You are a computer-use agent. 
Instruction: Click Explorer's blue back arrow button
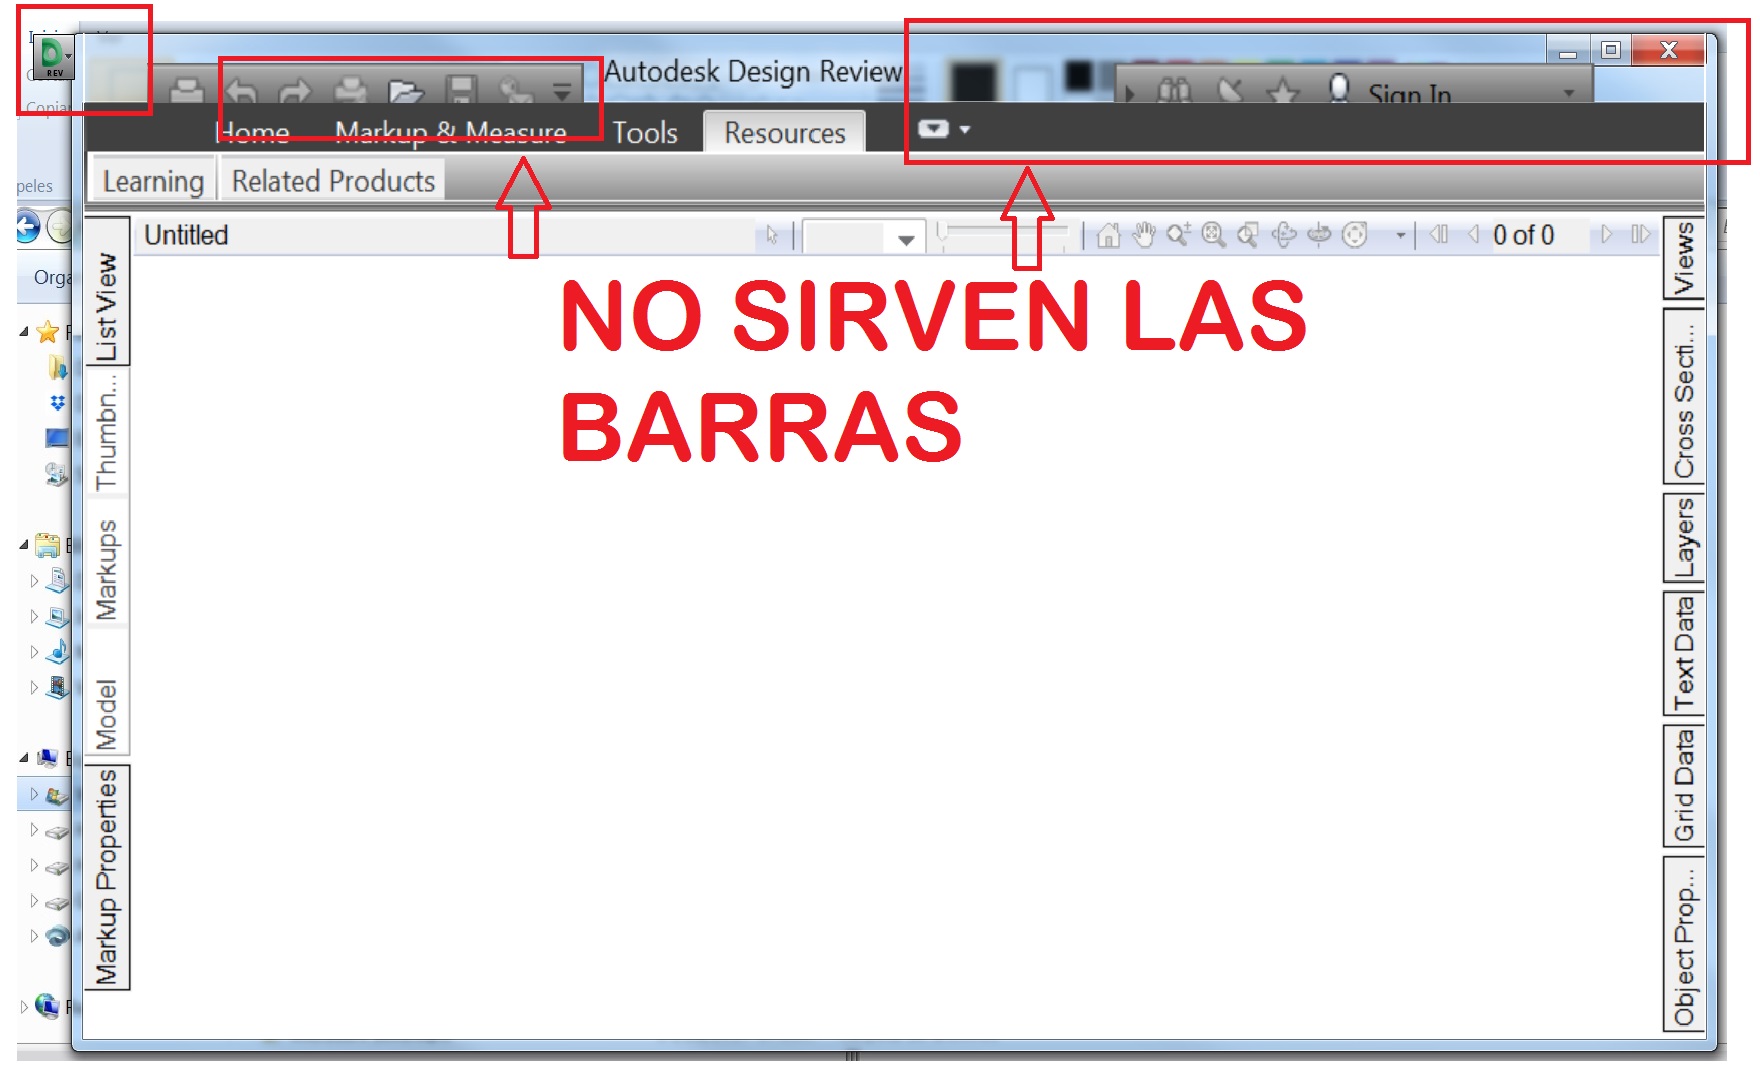(27, 227)
